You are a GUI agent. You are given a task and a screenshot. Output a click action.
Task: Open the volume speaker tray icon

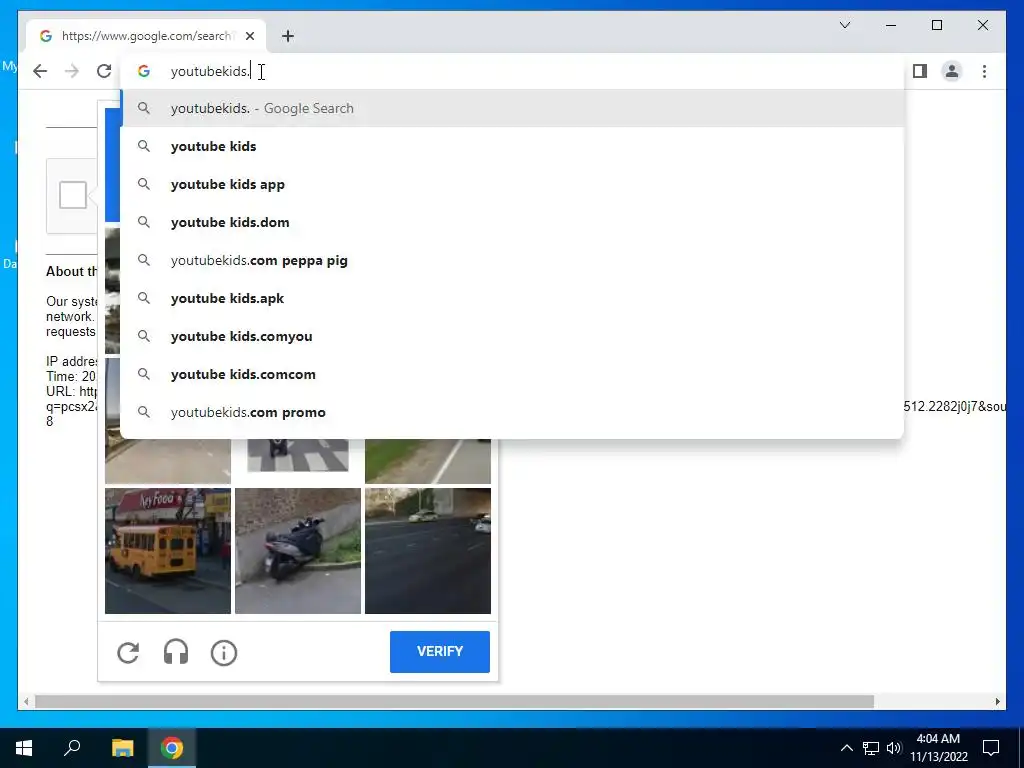coord(894,748)
